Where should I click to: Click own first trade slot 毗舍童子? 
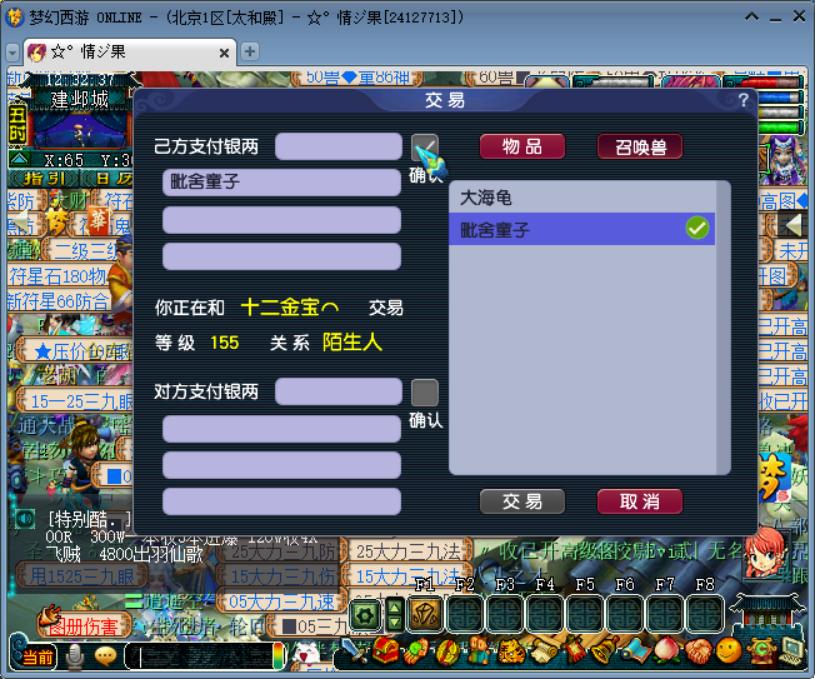point(281,182)
